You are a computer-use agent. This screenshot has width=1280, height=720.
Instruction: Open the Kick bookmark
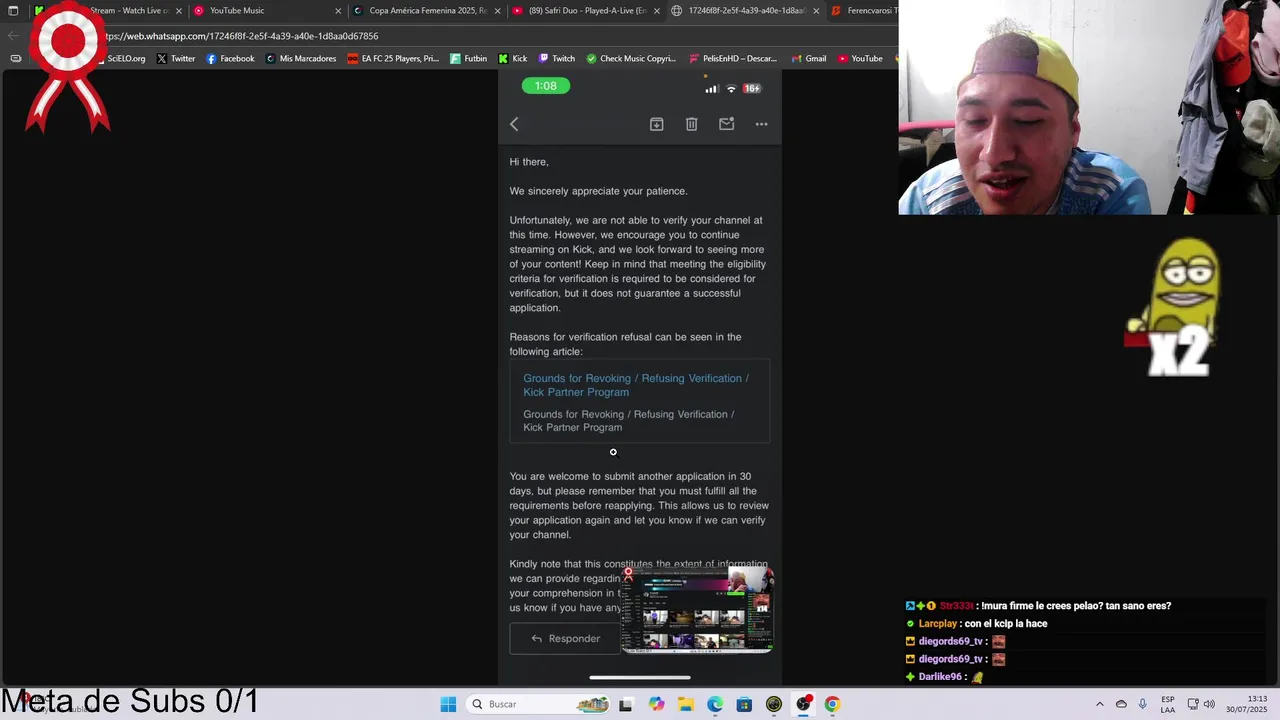click(513, 59)
